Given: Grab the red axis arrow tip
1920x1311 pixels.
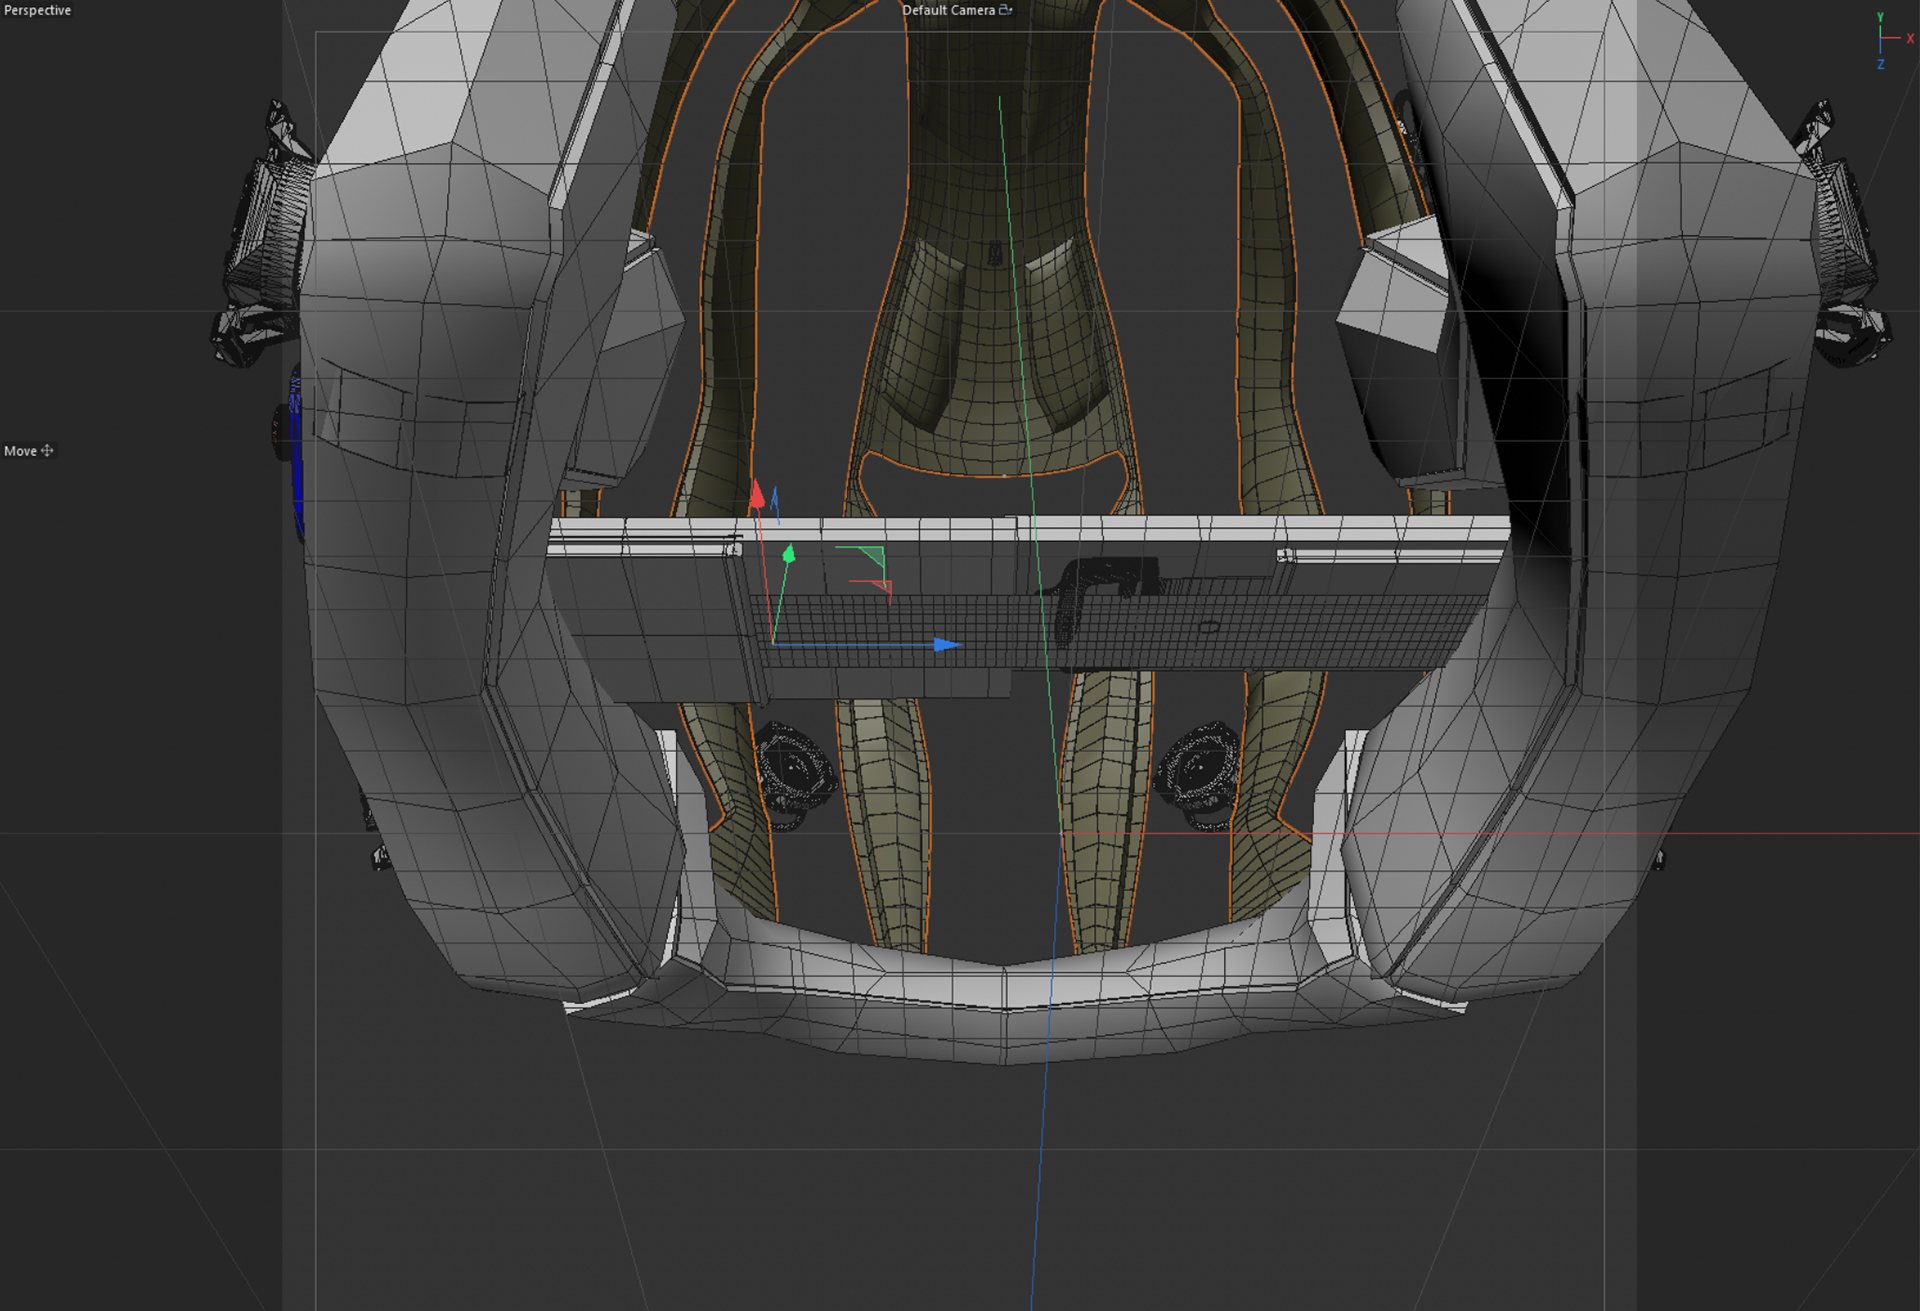Looking at the screenshot, I should [x=757, y=494].
